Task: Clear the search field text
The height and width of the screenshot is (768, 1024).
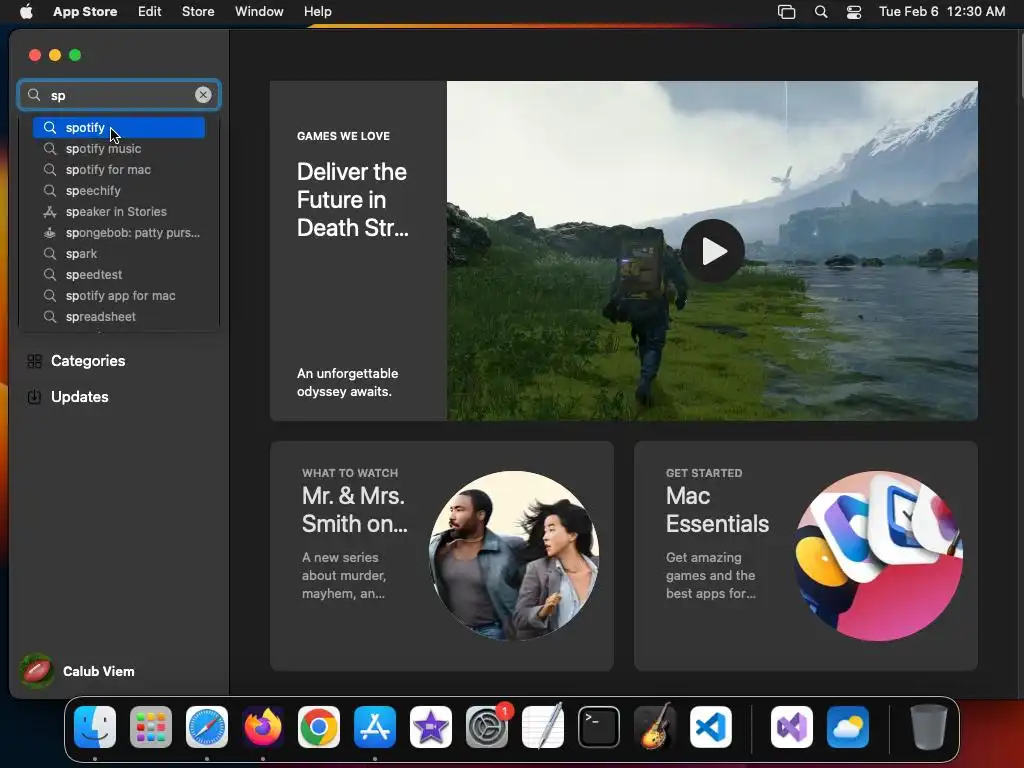Action: [x=203, y=95]
